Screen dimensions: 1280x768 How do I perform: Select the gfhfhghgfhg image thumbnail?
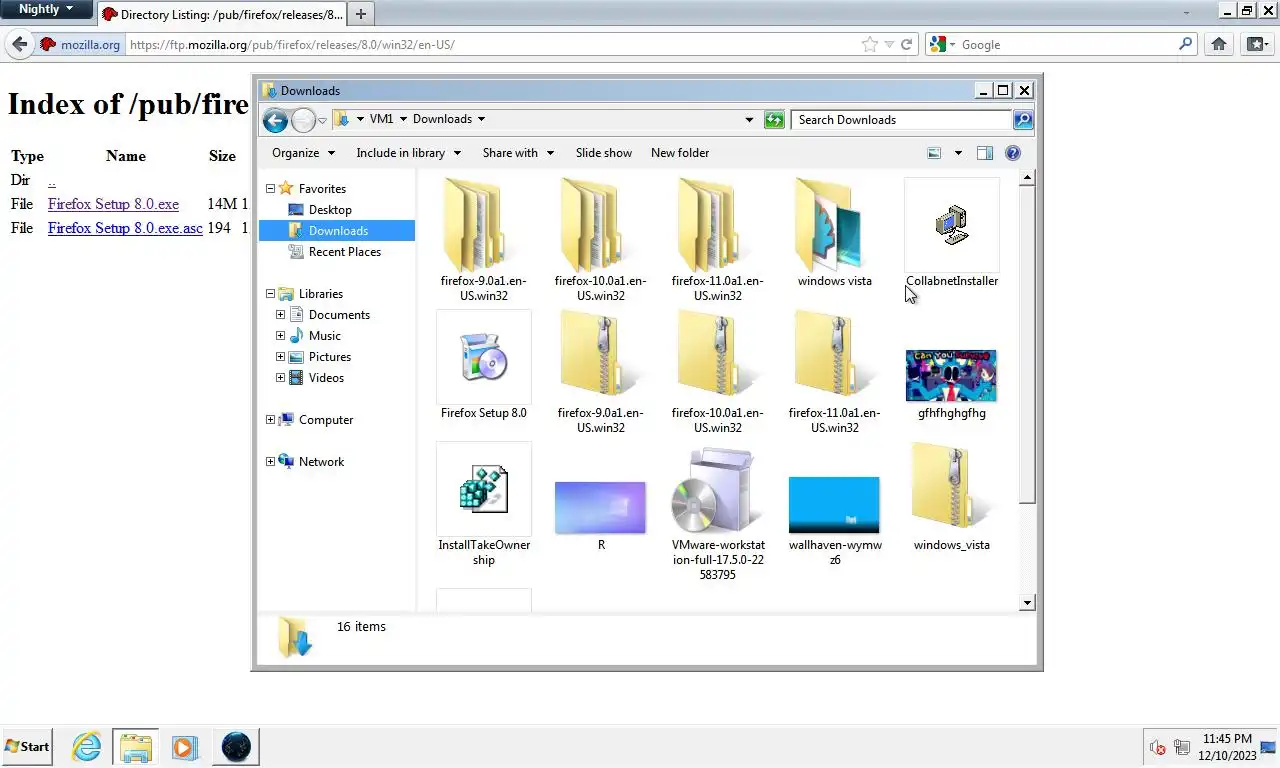(951, 375)
